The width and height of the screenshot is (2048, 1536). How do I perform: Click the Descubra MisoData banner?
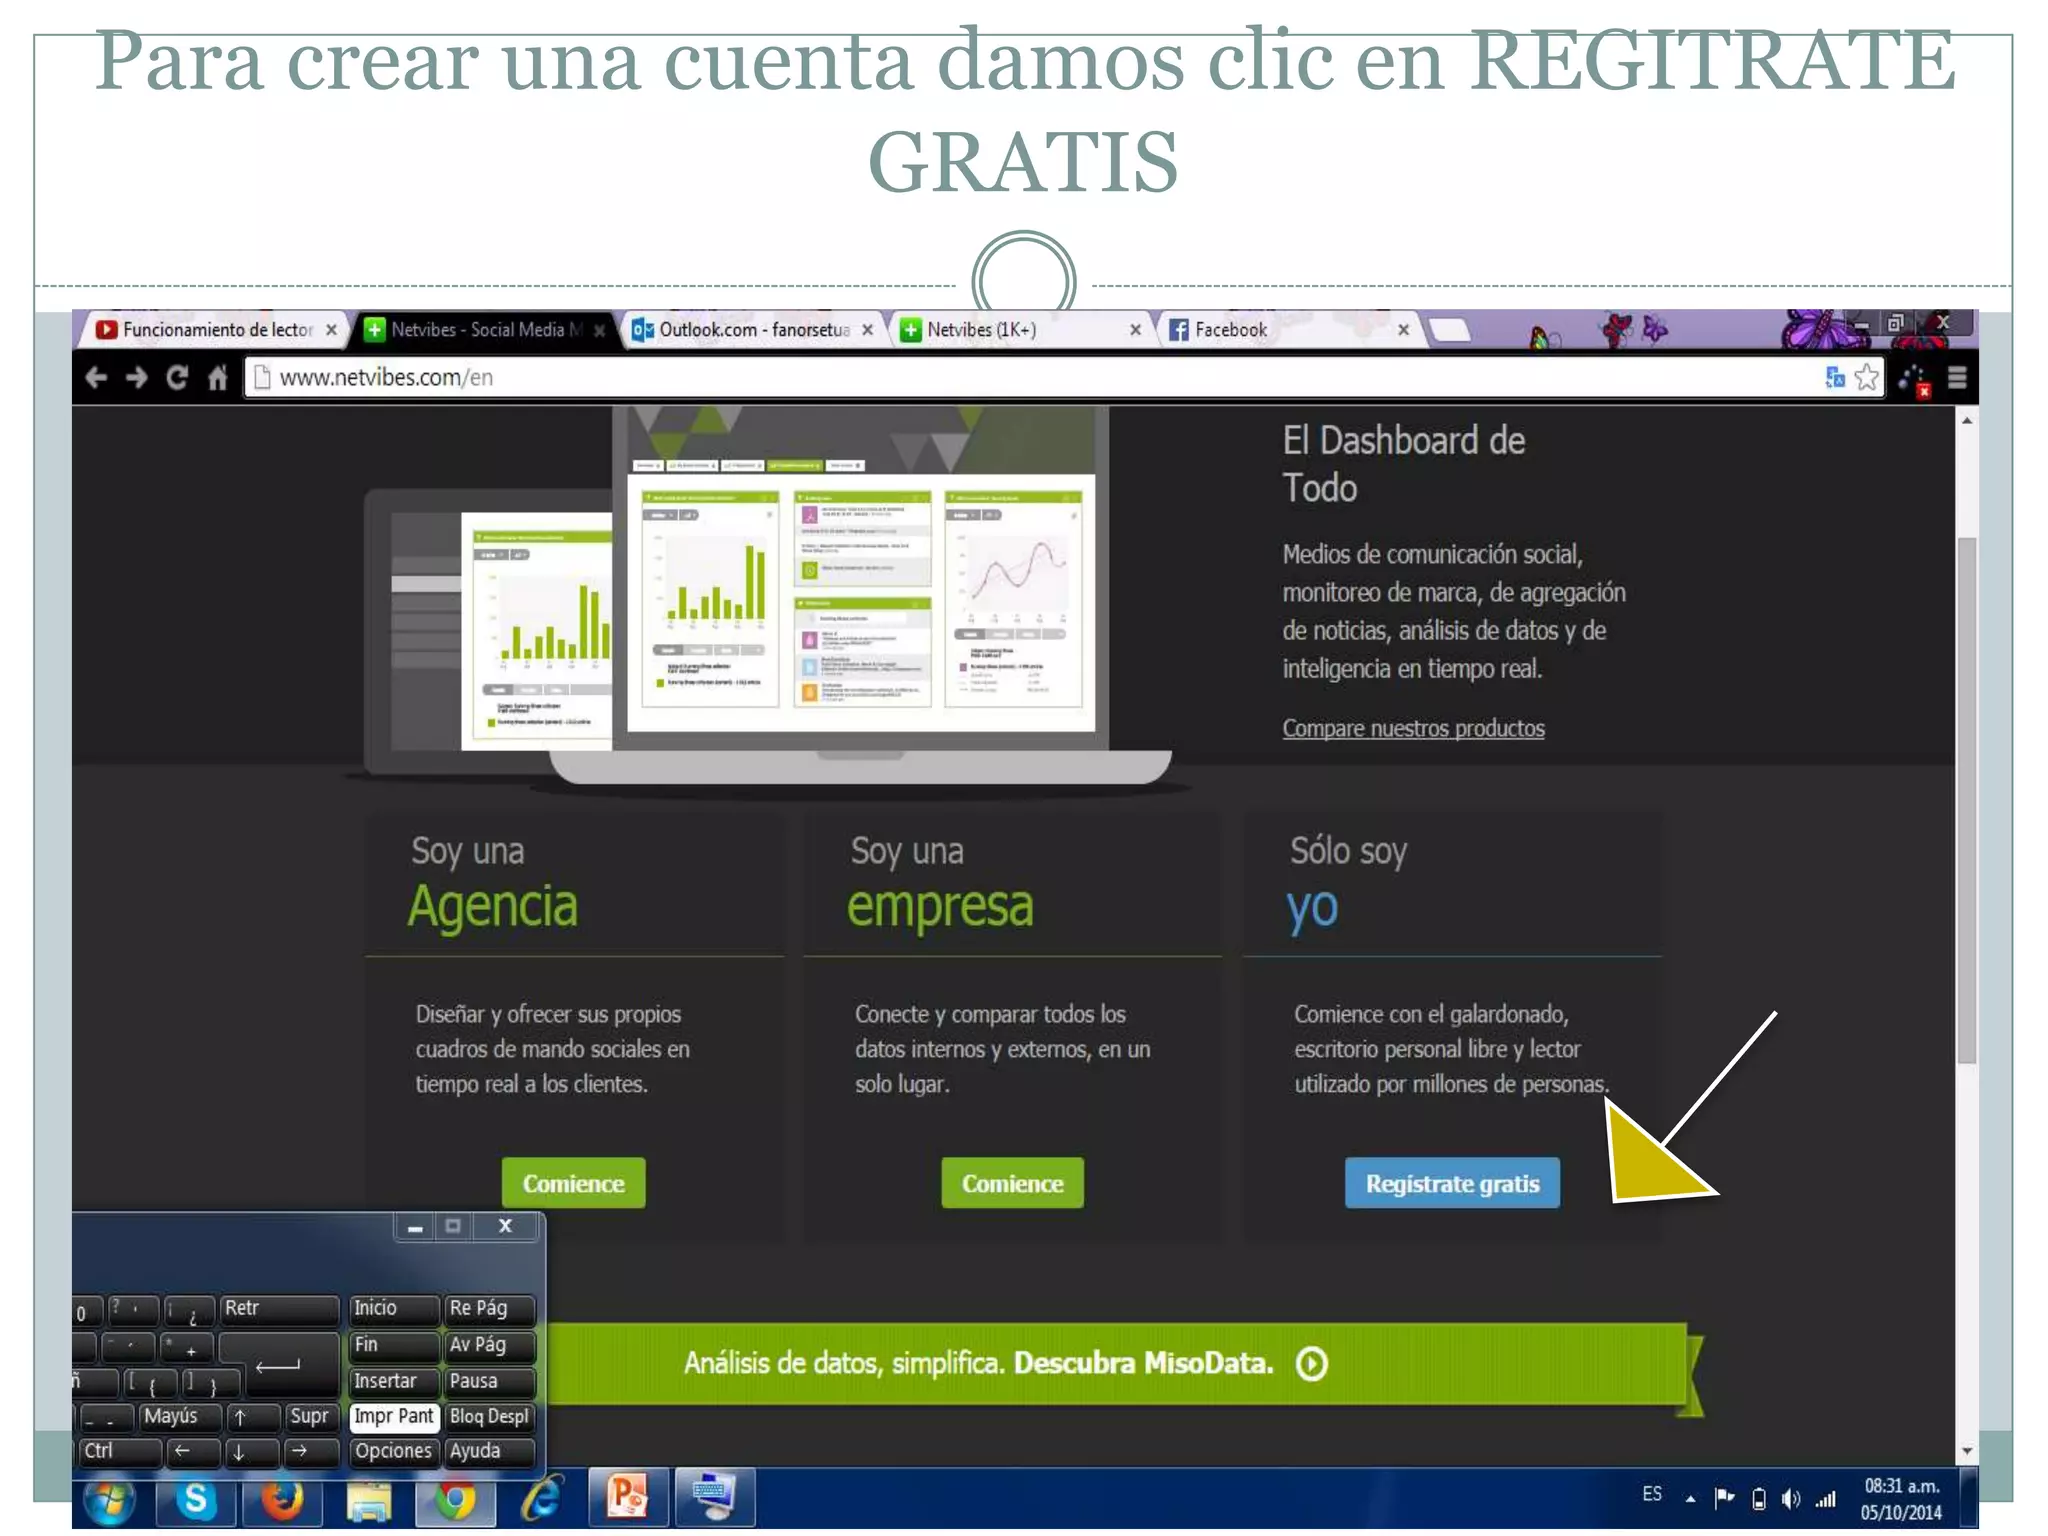[1115, 1364]
